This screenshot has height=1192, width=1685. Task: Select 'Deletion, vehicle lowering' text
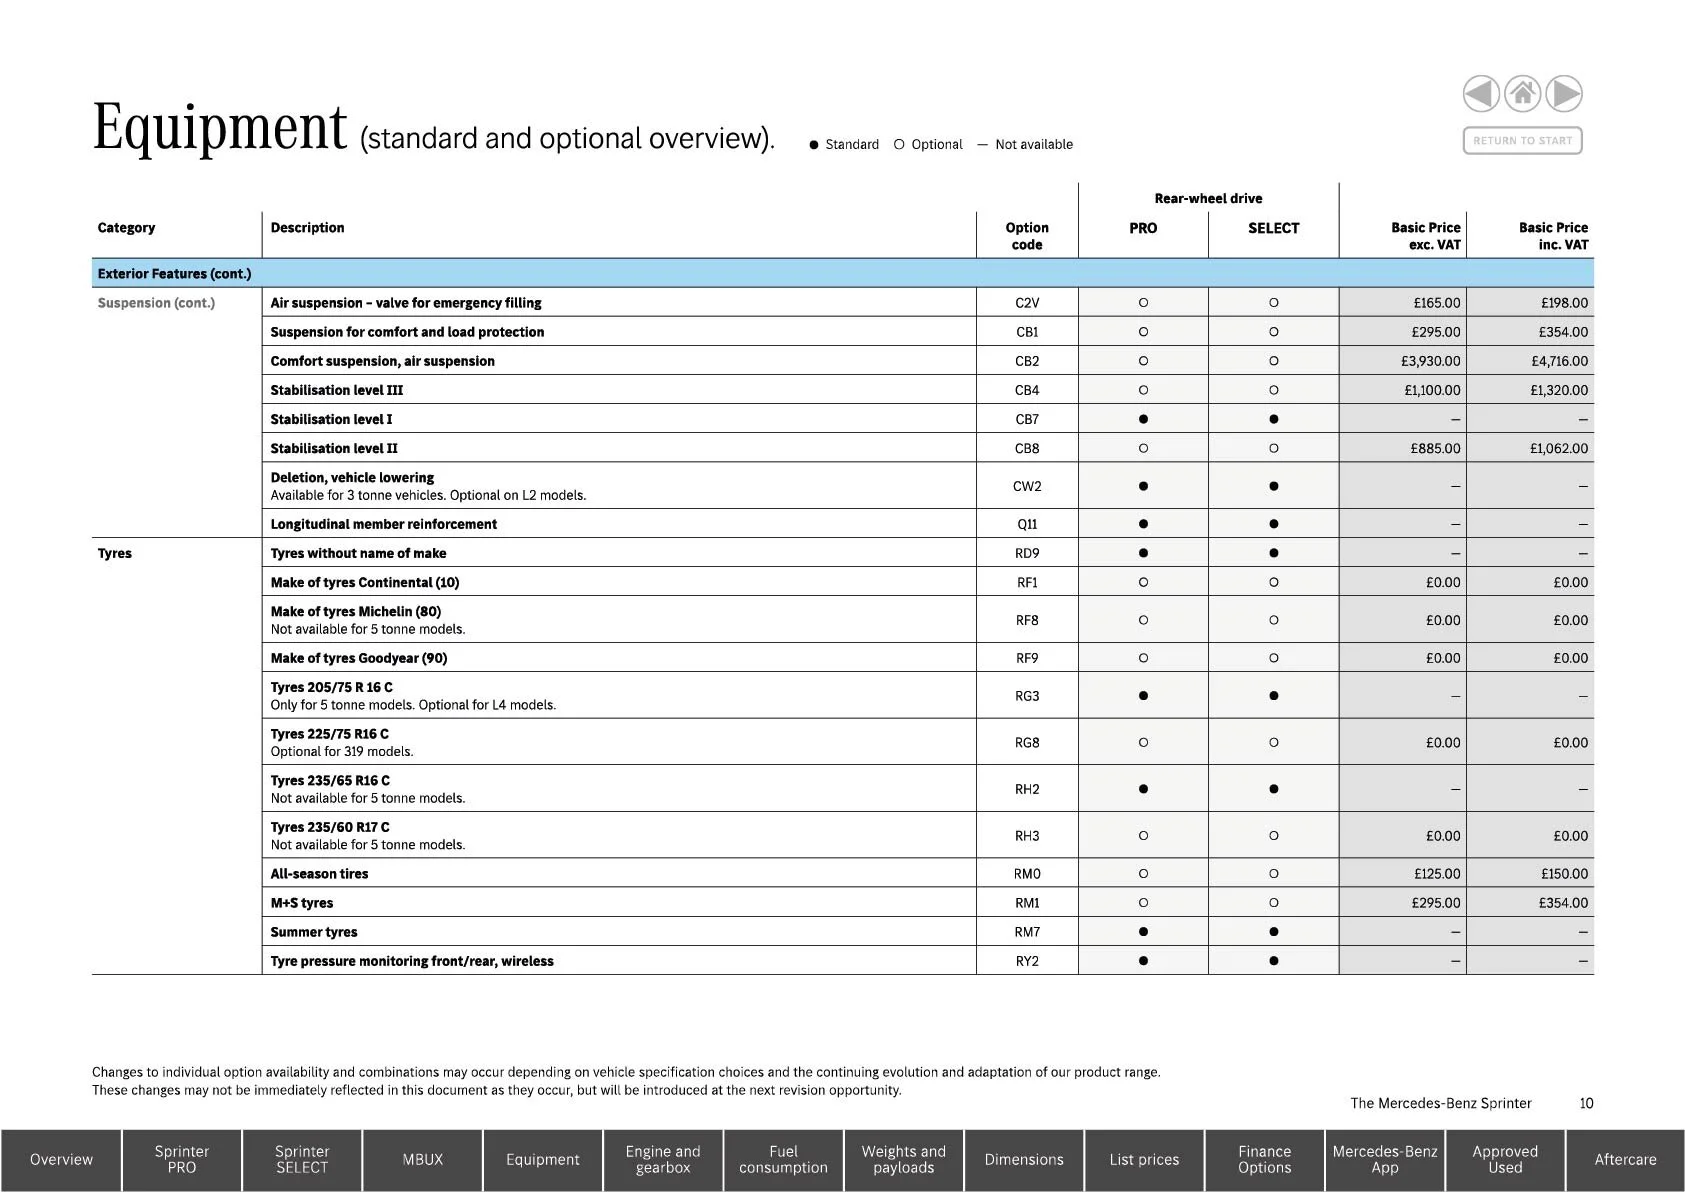pyautogui.click(x=352, y=478)
